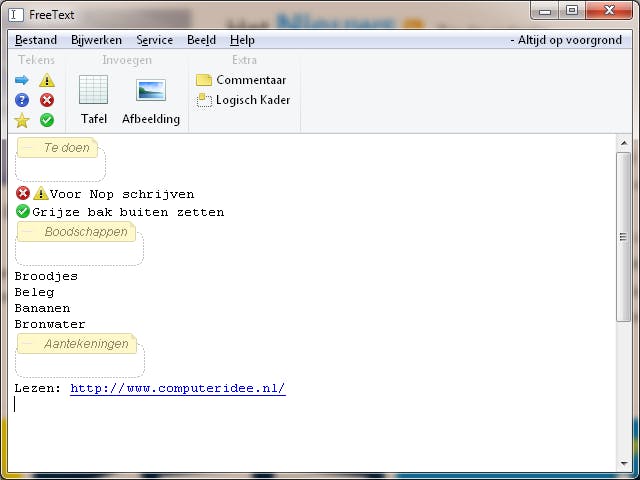Image resolution: width=640 pixels, height=480 pixels.
Task: Open the Help menu
Action: pos(242,40)
